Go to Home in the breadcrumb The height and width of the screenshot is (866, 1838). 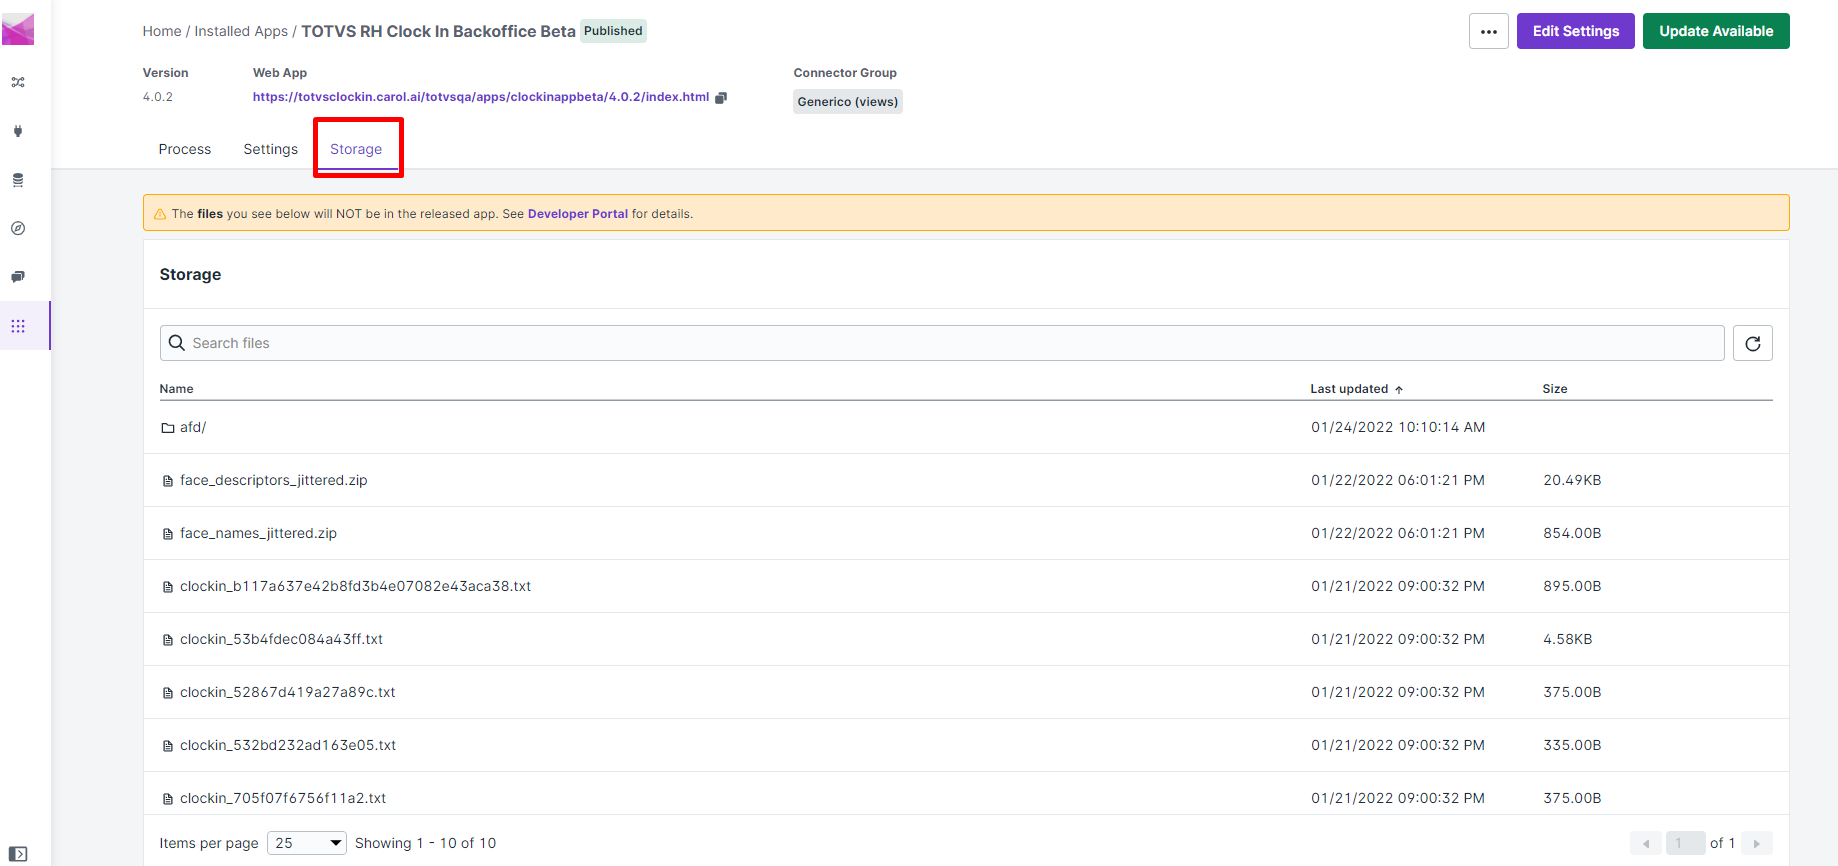pos(162,31)
